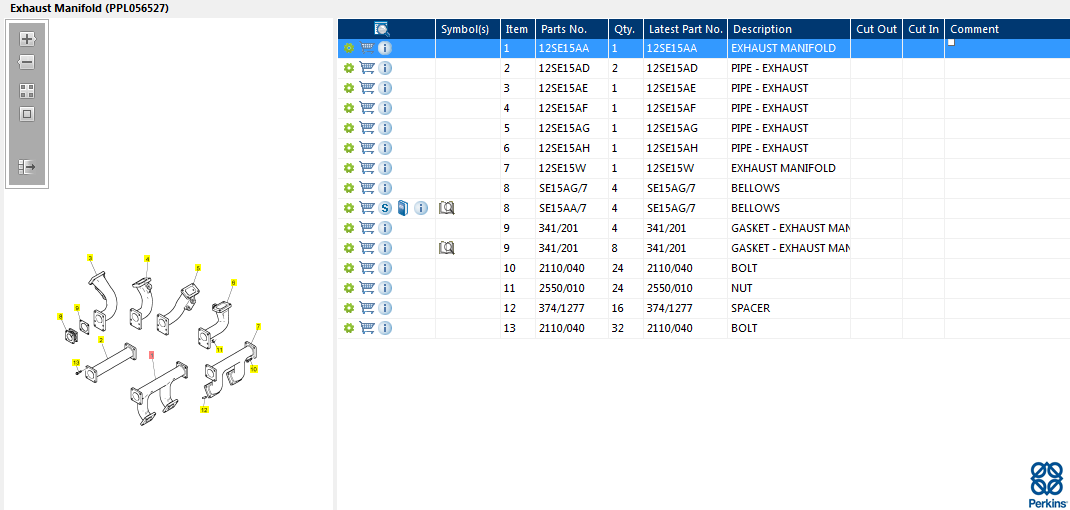Select callout 4 on the diagram
1070x510 pixels.
[147, 259]
